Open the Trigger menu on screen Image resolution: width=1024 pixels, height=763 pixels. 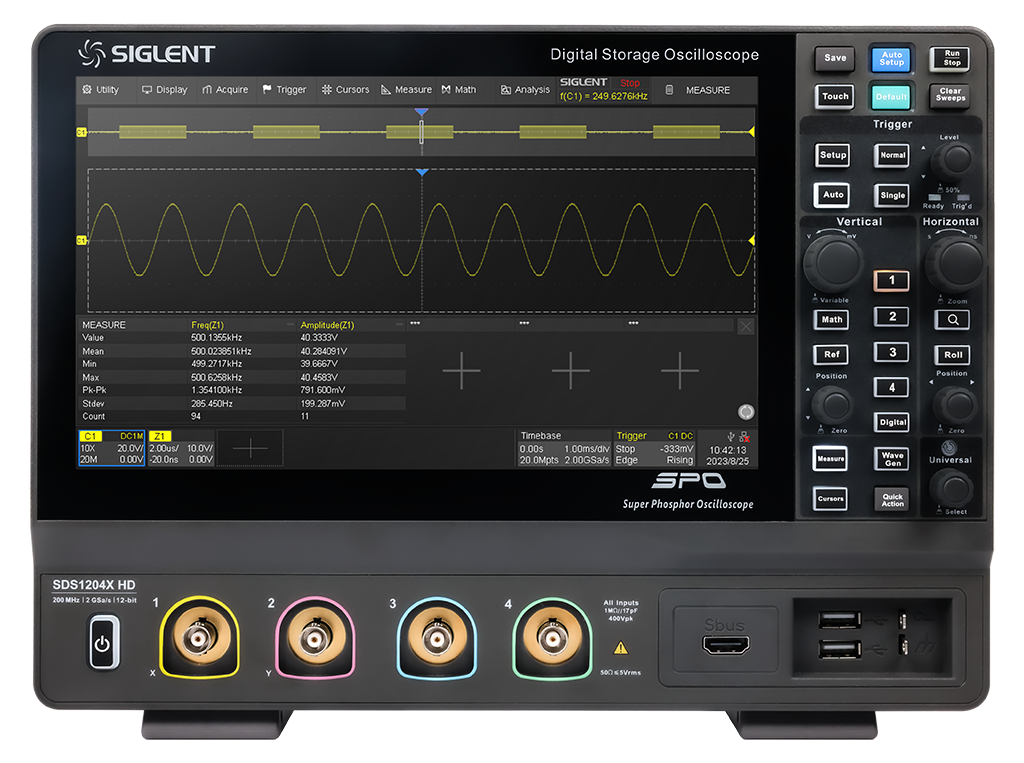(284, 89)
